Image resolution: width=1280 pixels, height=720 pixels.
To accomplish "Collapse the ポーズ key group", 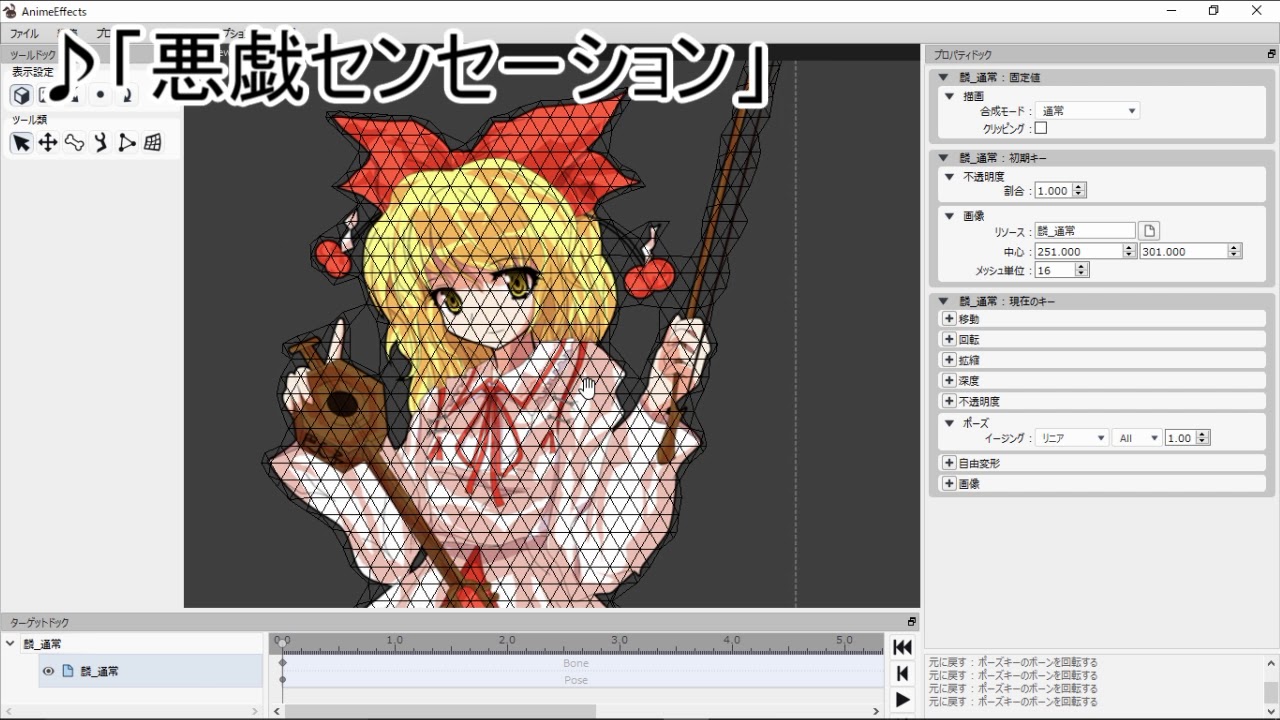I will [x=950, y=423].
